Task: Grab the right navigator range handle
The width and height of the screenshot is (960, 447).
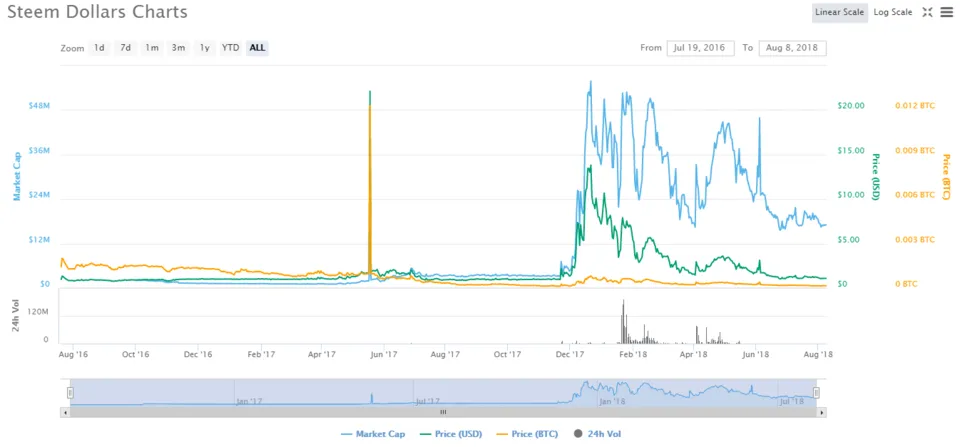Action: click(816, 393)
